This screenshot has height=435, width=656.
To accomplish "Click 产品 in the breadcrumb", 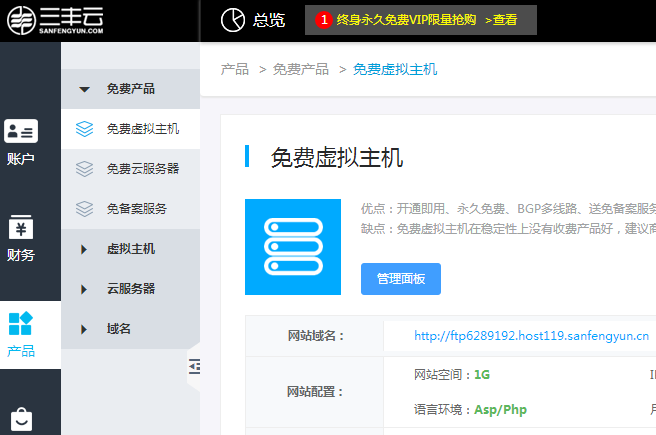I will coord(235,69).
